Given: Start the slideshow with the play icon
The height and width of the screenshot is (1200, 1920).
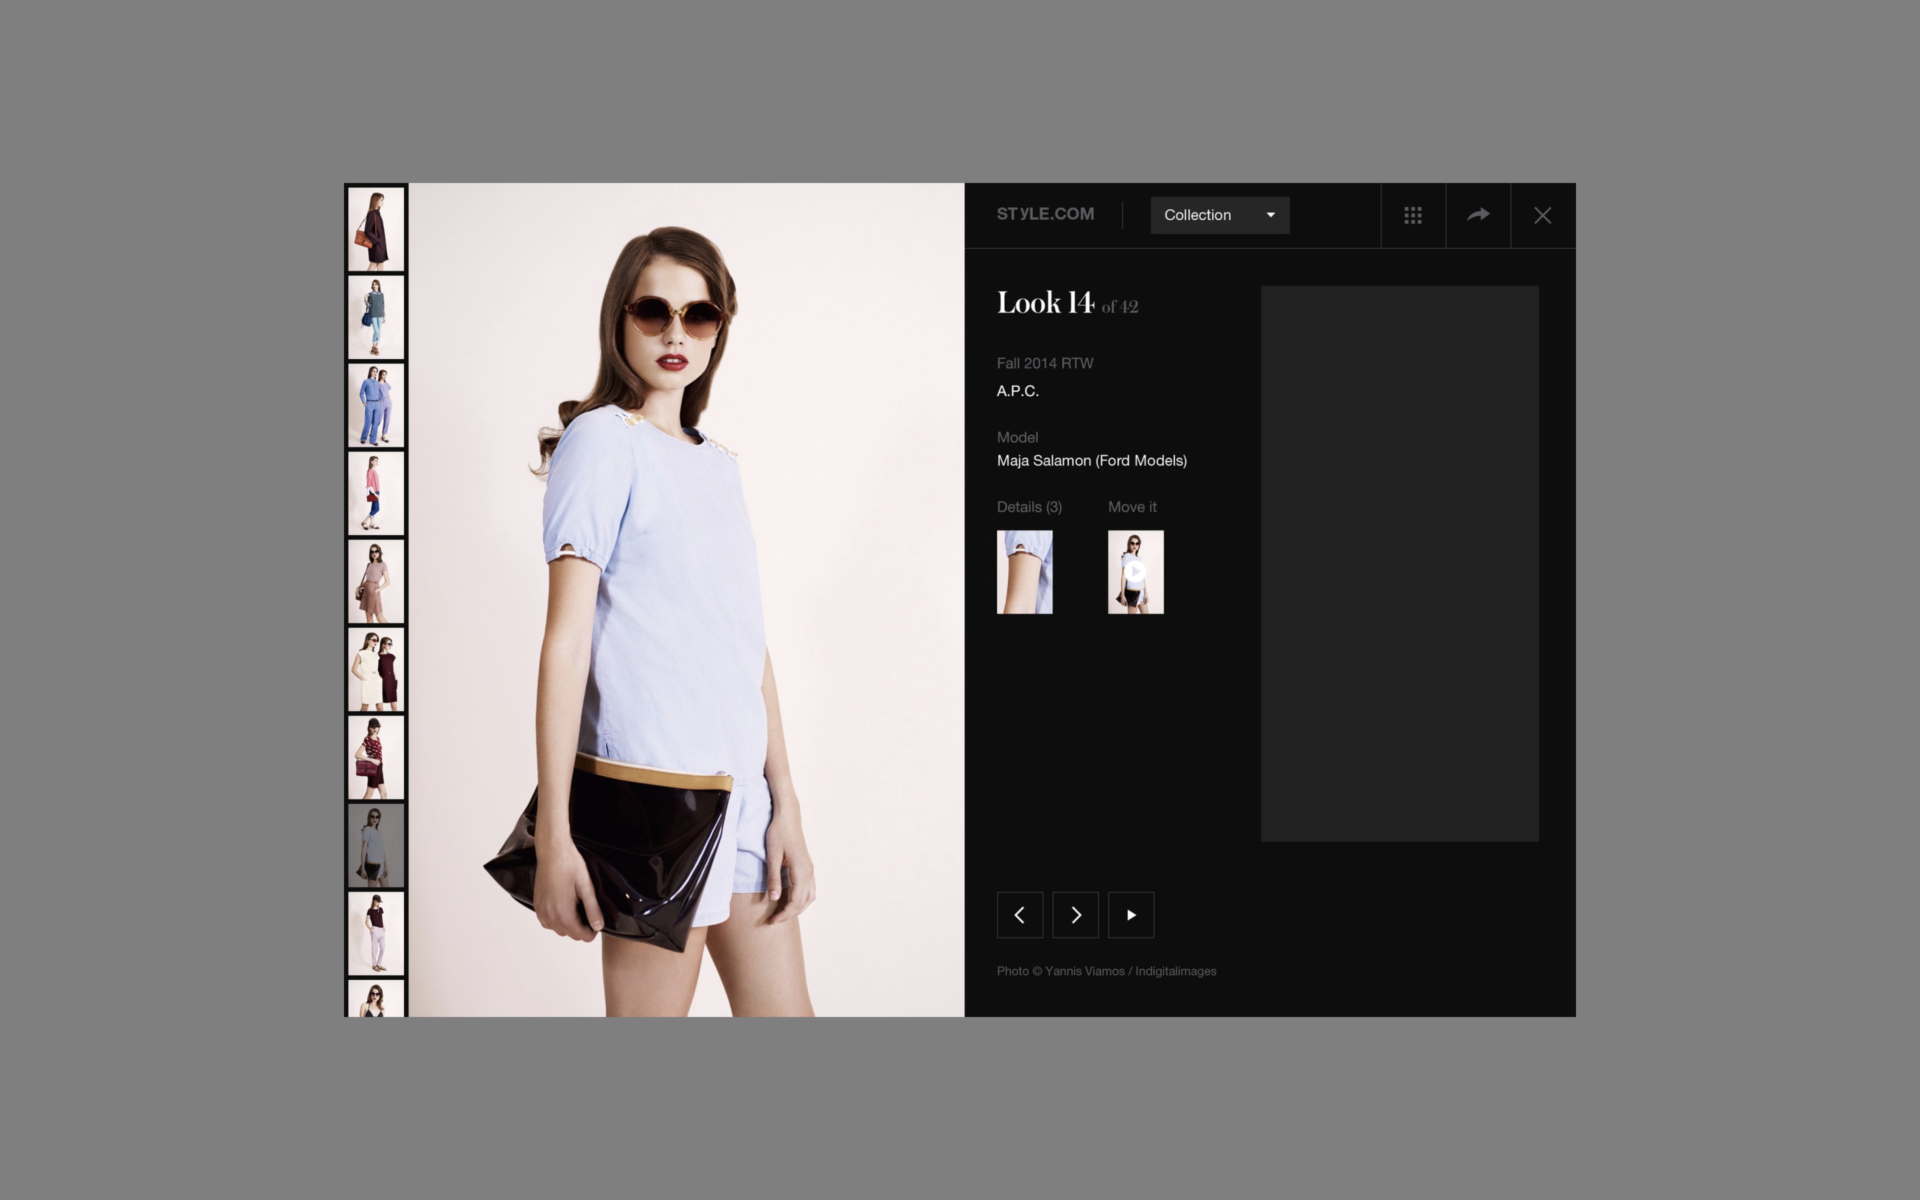Looking at the screenshot, I should (1131, 914).
